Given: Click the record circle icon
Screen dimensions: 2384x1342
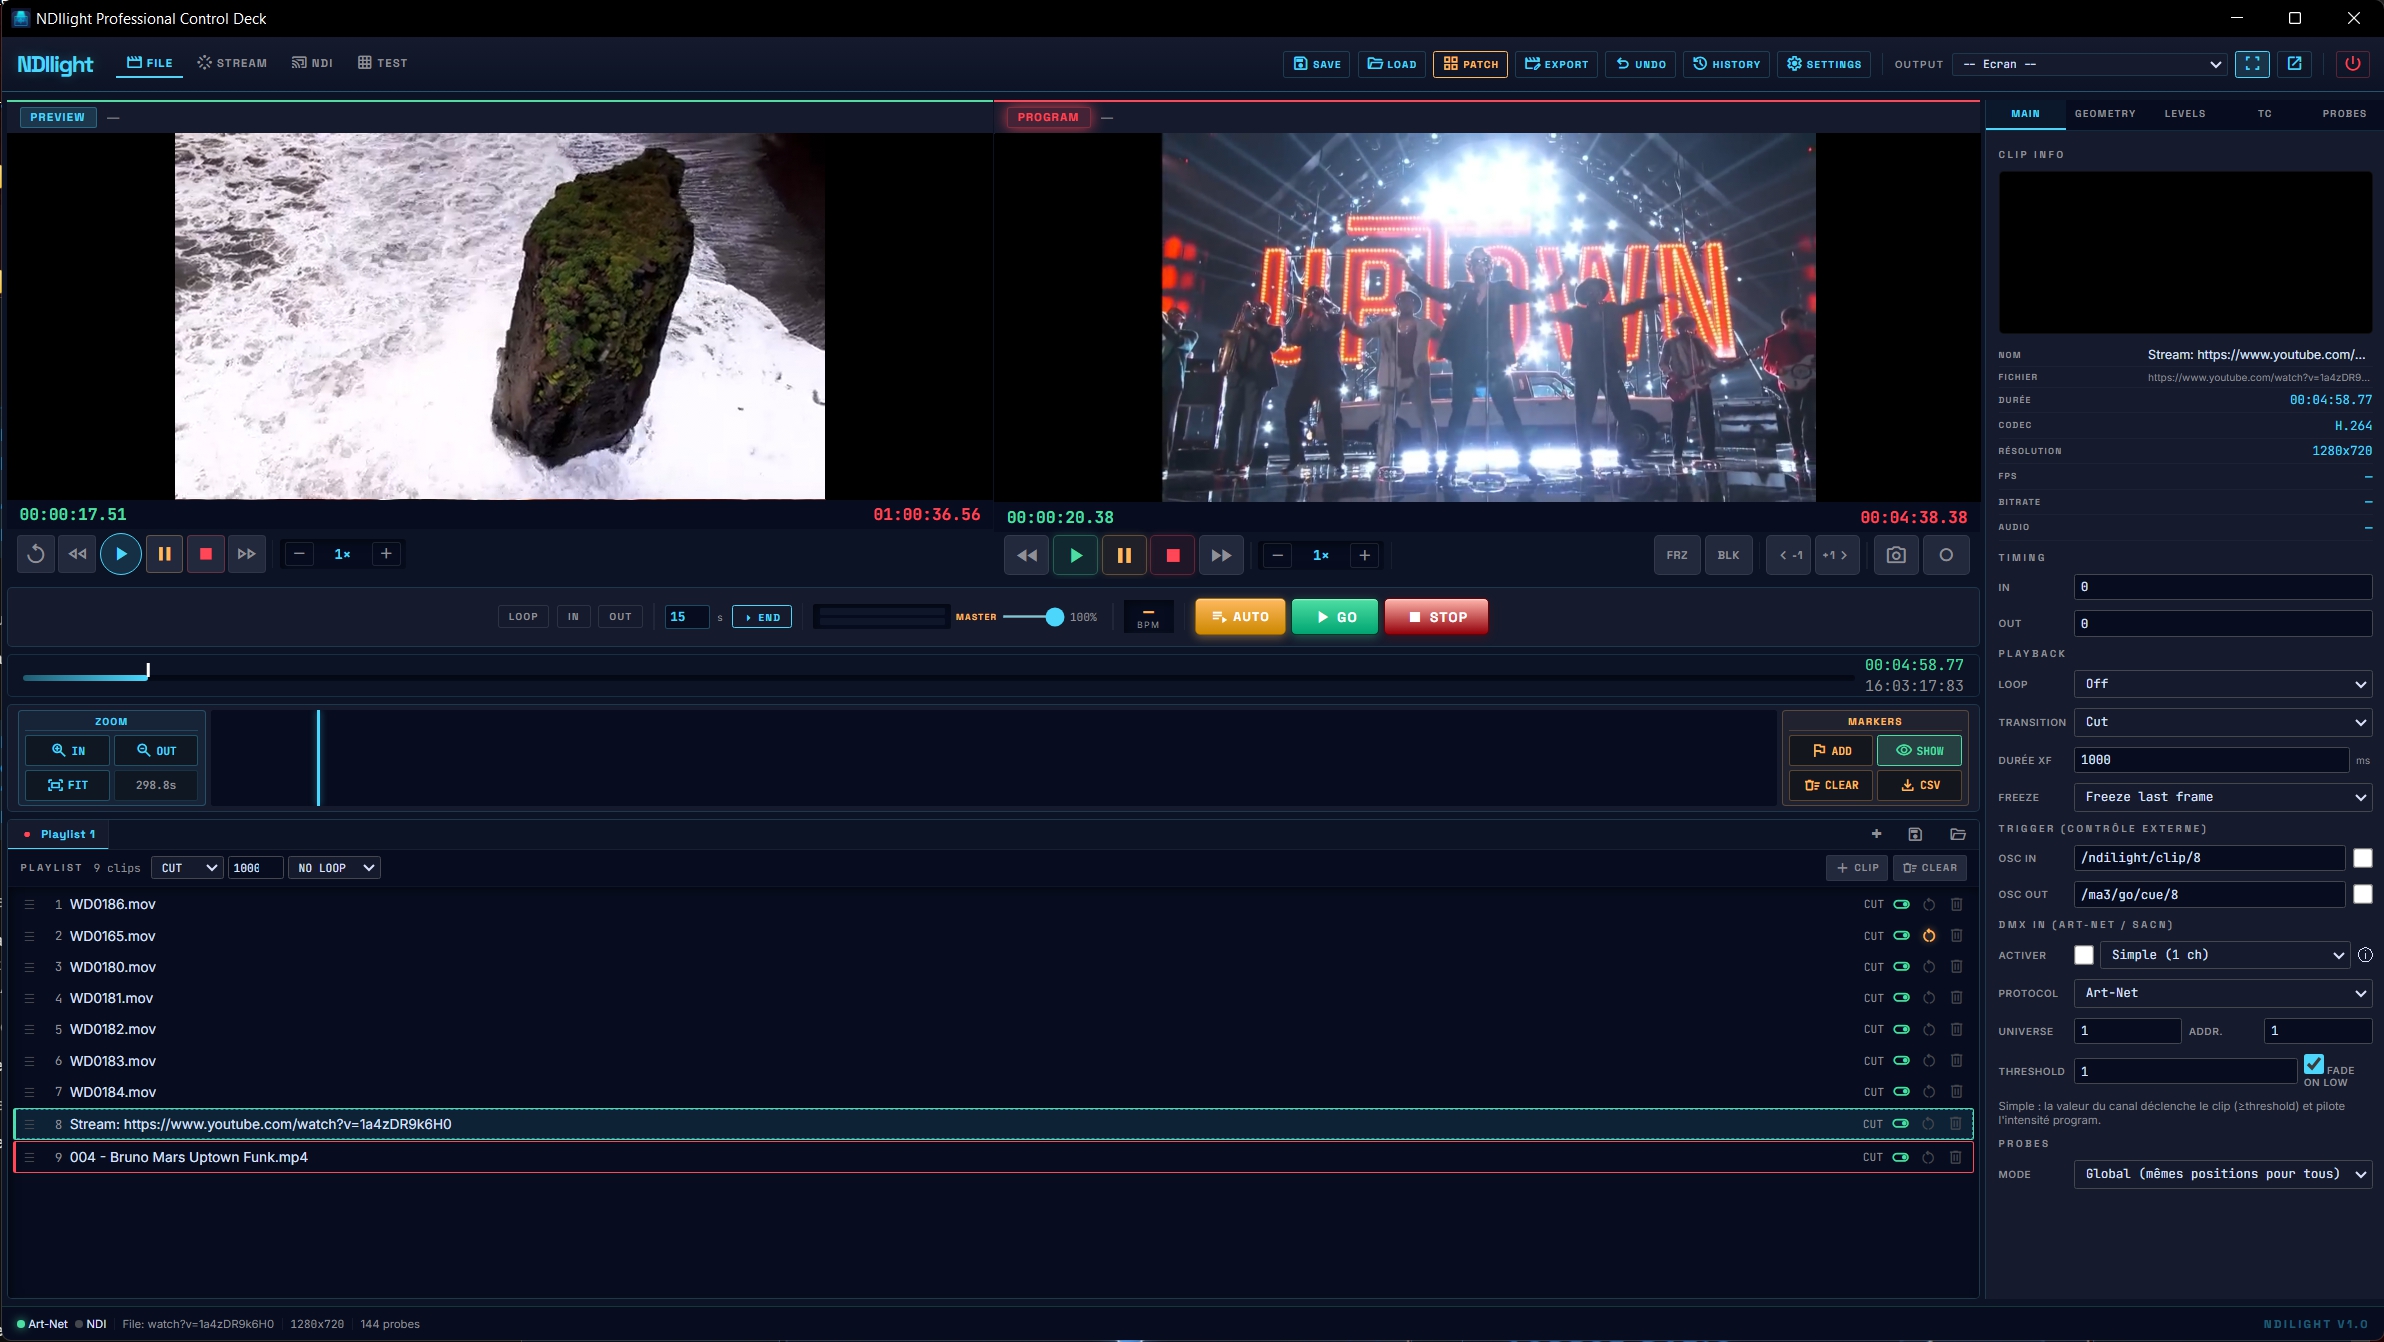Looking at the screenshot, I should coord(1946,556).
